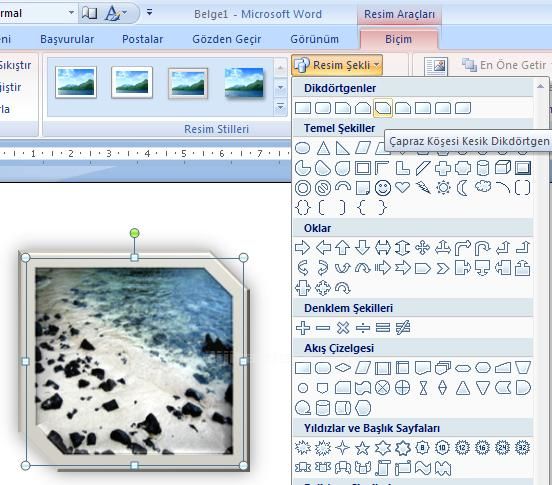Select the plus sign equation shape
This screenshot has width=552, height=485.
click(303, 328)
